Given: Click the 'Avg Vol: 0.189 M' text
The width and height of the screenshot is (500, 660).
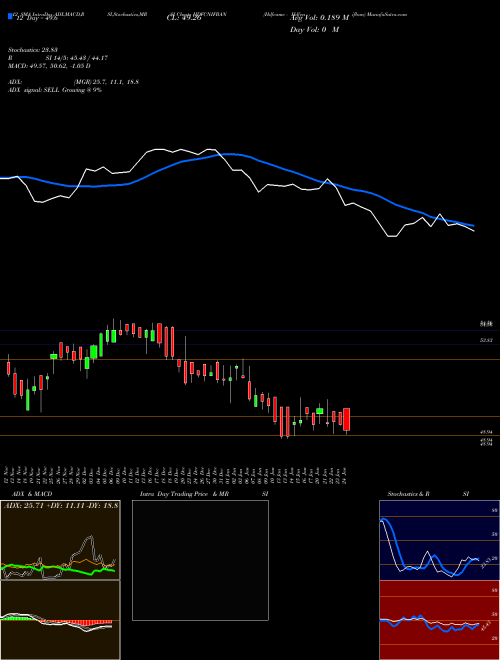Looking at the screenshot, I should pyautogui.click(x=319, y=18).
